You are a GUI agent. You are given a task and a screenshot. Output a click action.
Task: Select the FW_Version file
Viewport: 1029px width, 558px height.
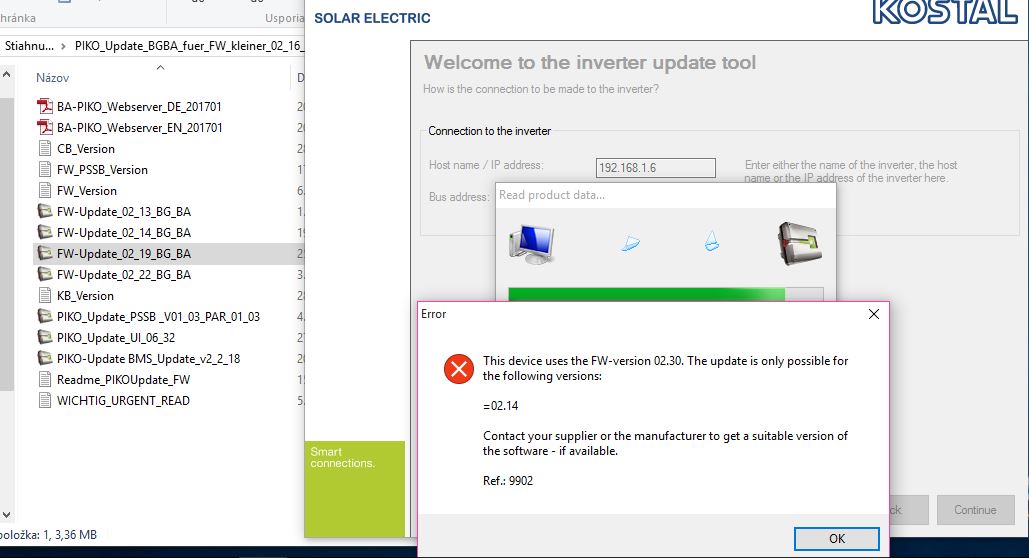[x=87, y=190]
